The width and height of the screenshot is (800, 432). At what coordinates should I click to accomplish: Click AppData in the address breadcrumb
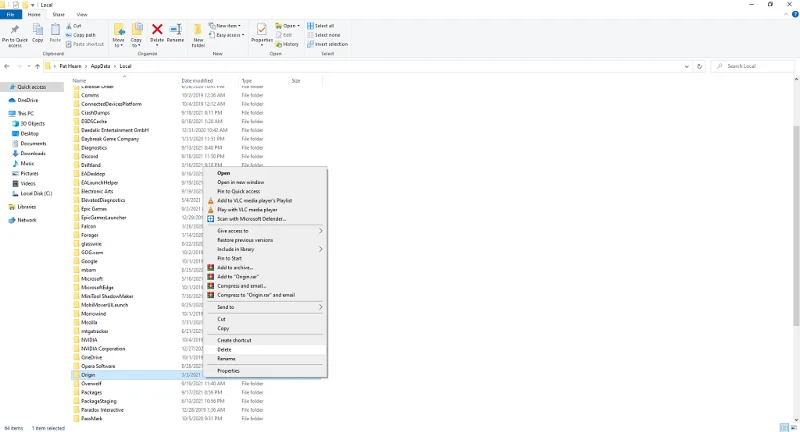[x=101, y=66]
